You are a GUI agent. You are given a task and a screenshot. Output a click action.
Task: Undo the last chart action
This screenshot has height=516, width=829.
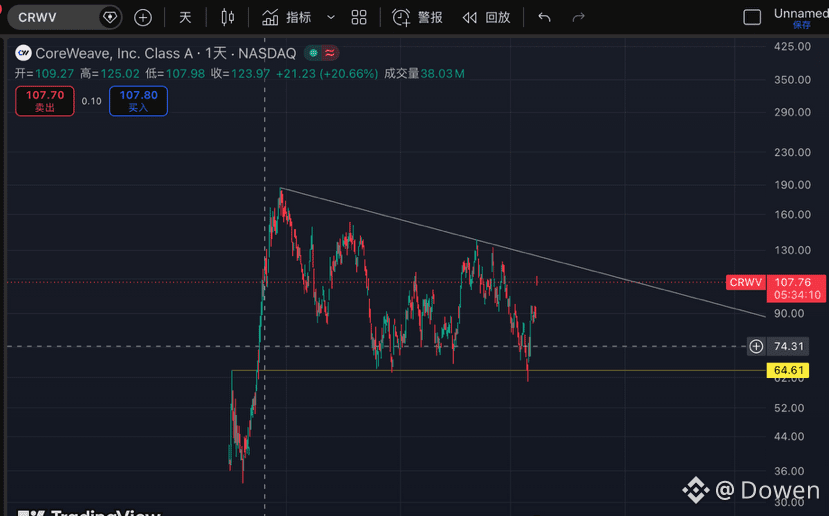point(545,17)
